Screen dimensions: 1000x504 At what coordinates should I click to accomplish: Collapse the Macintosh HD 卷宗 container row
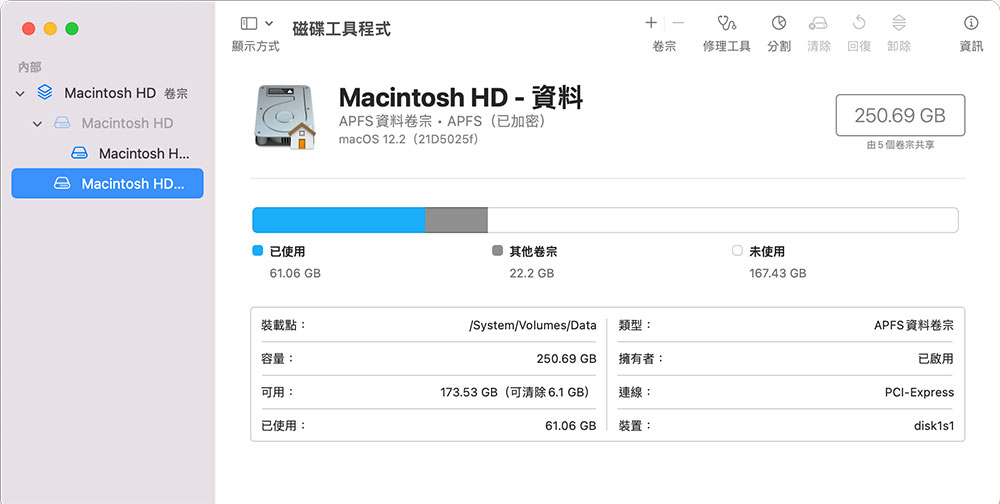point(20,94)
